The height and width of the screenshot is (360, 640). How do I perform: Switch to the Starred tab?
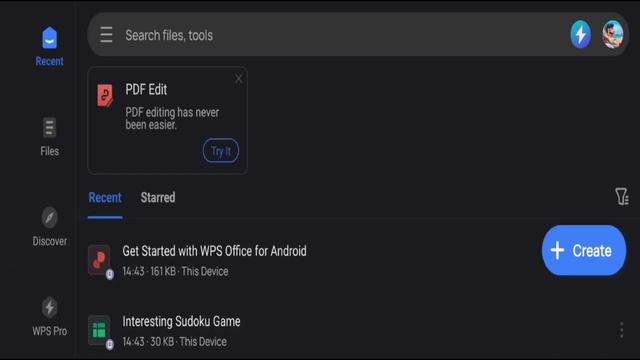click(158, 198)
